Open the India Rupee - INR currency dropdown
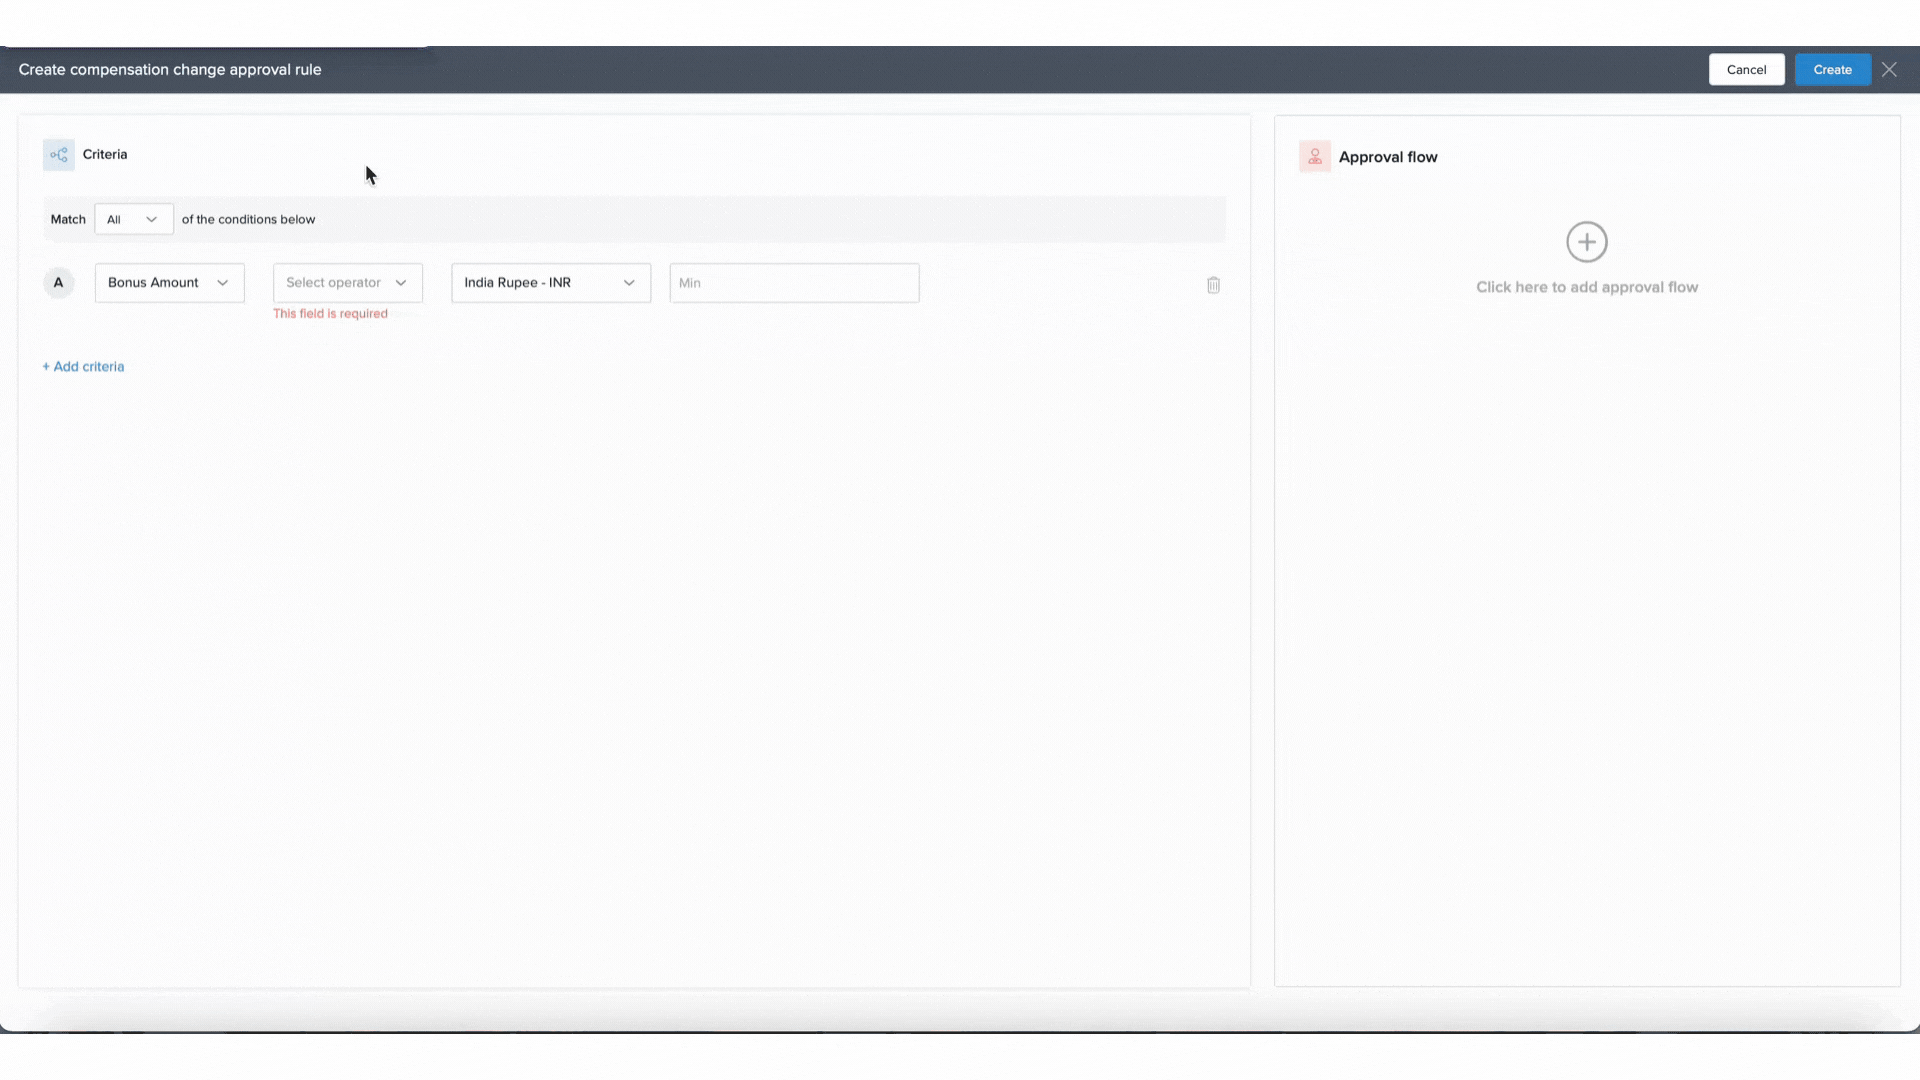Screen dimensions: 1920x1080 [550, 283]
